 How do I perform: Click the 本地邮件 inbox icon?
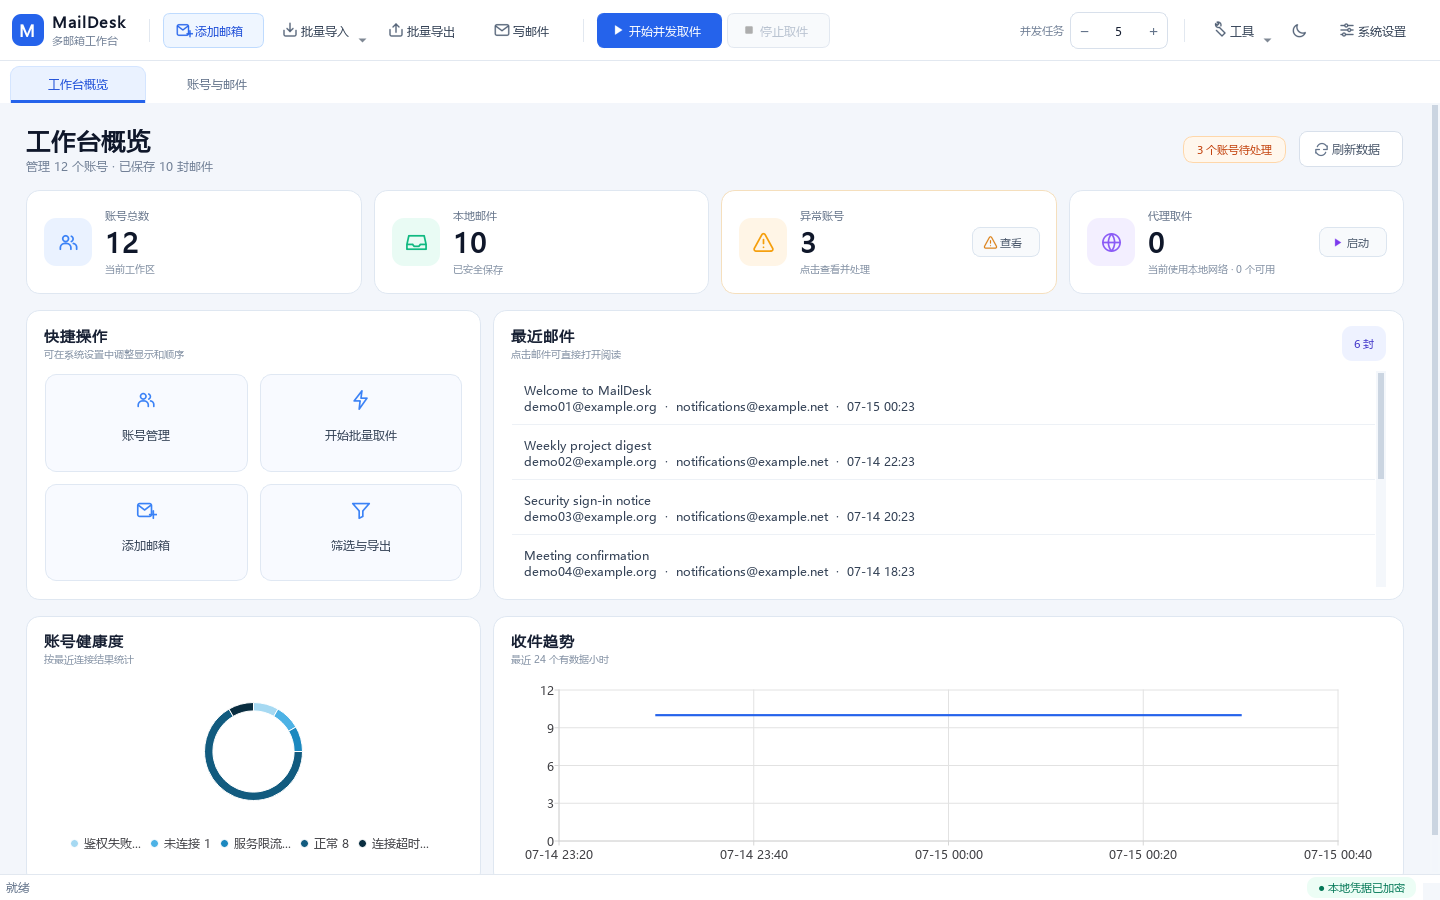point(416,242)
